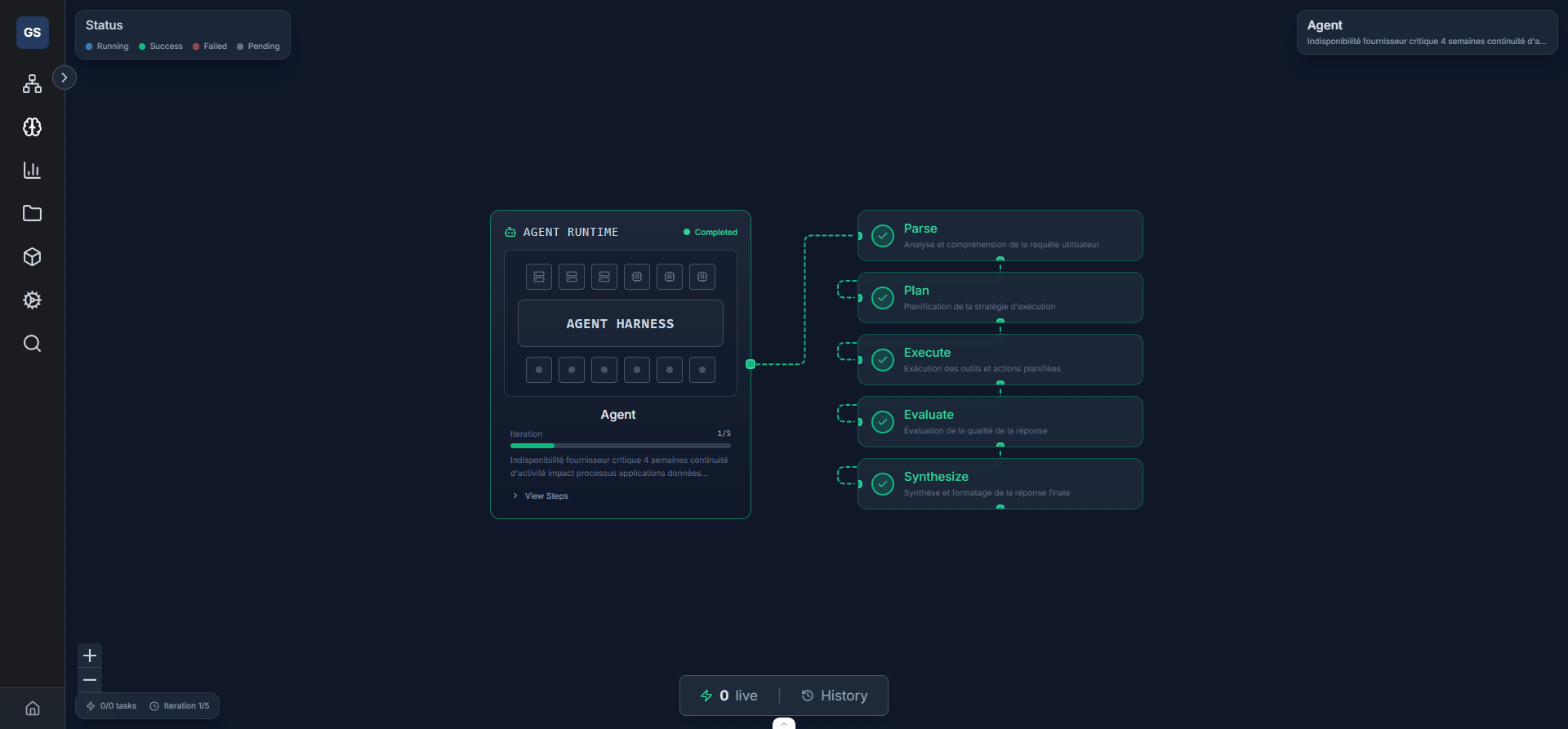Open the folder icon in sidebar

point(32,213)
